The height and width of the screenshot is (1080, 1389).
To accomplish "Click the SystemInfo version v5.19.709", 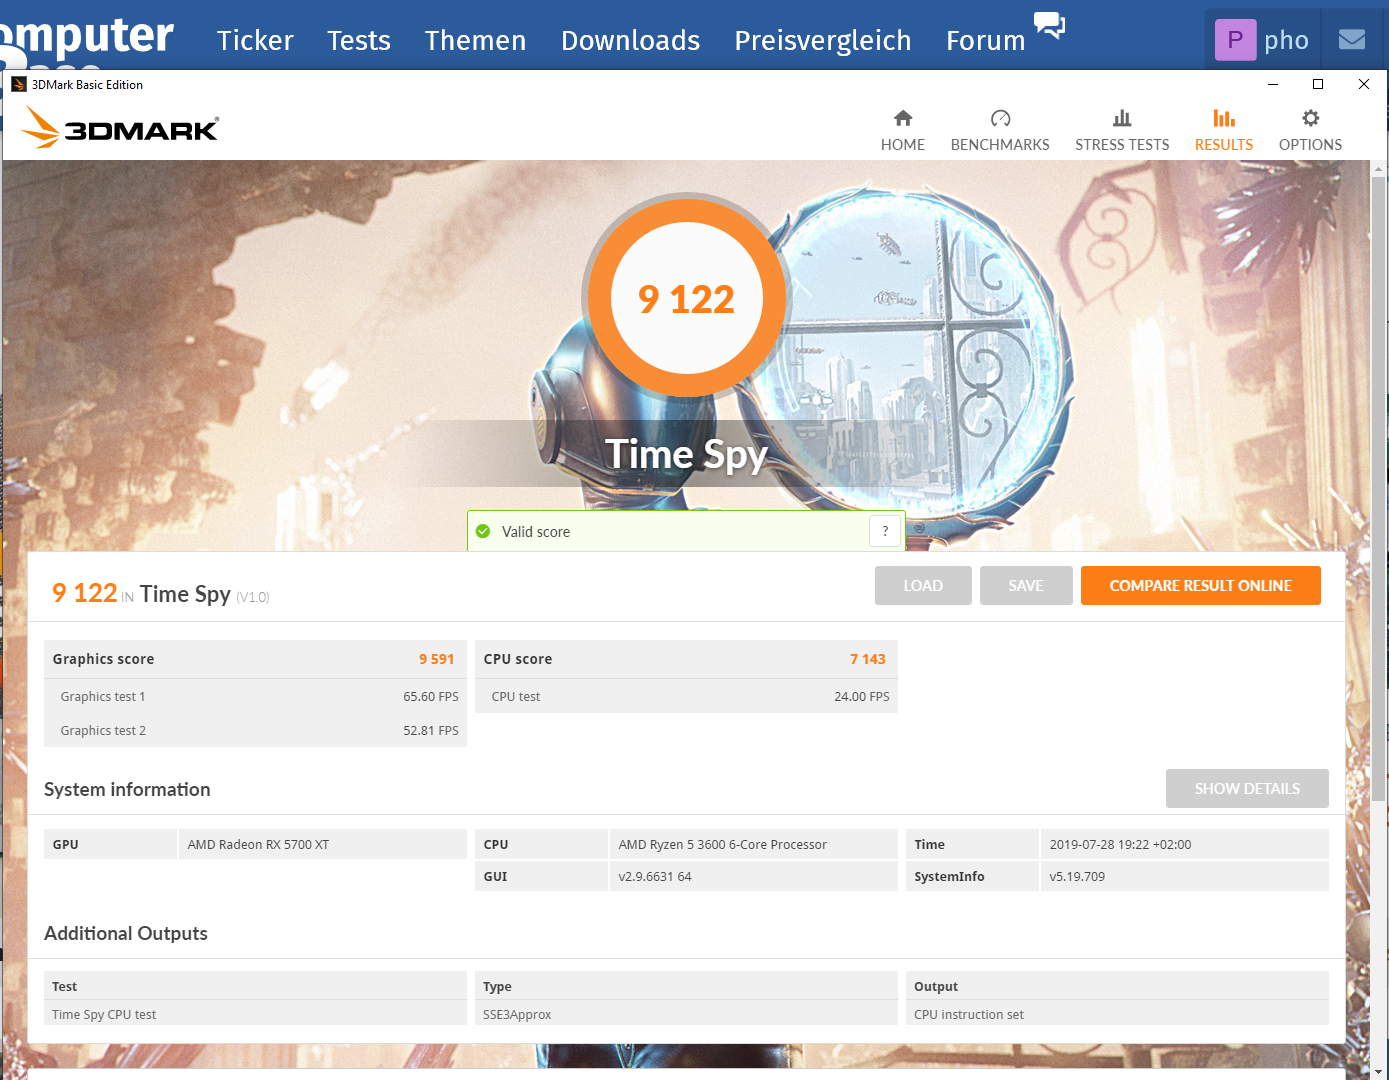I will click(x=1077, y=876).
